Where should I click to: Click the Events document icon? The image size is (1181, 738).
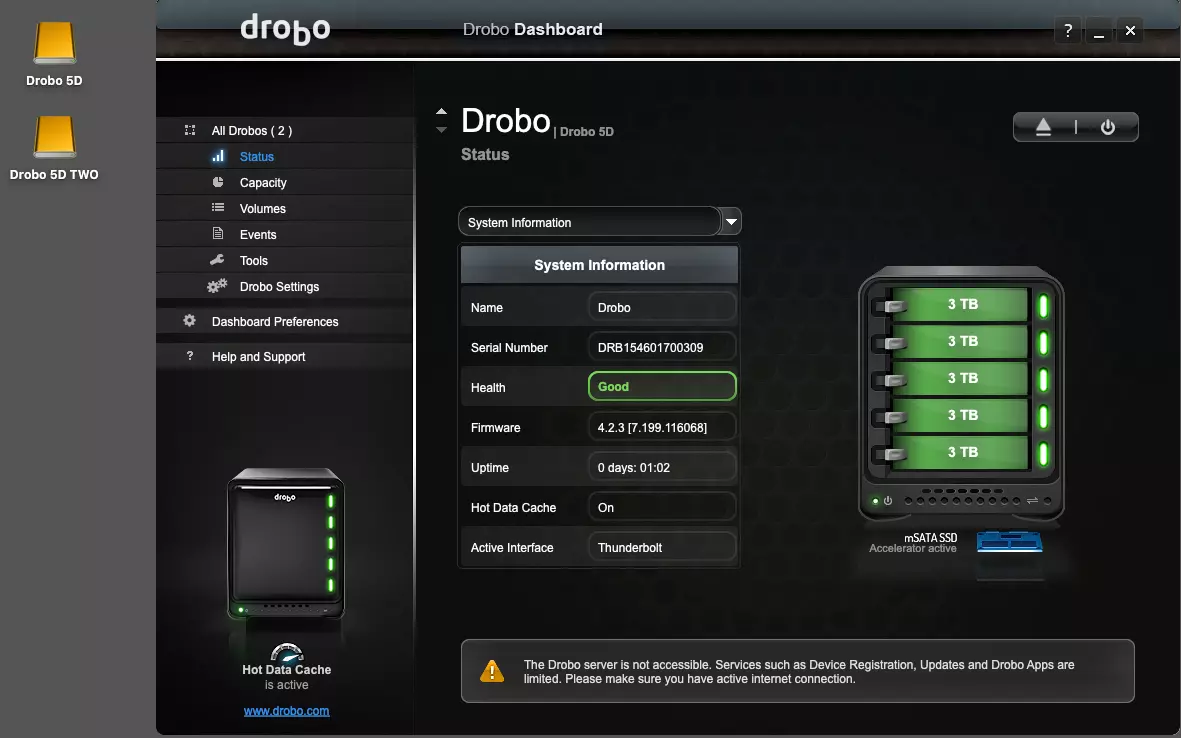tap(218, 233)
